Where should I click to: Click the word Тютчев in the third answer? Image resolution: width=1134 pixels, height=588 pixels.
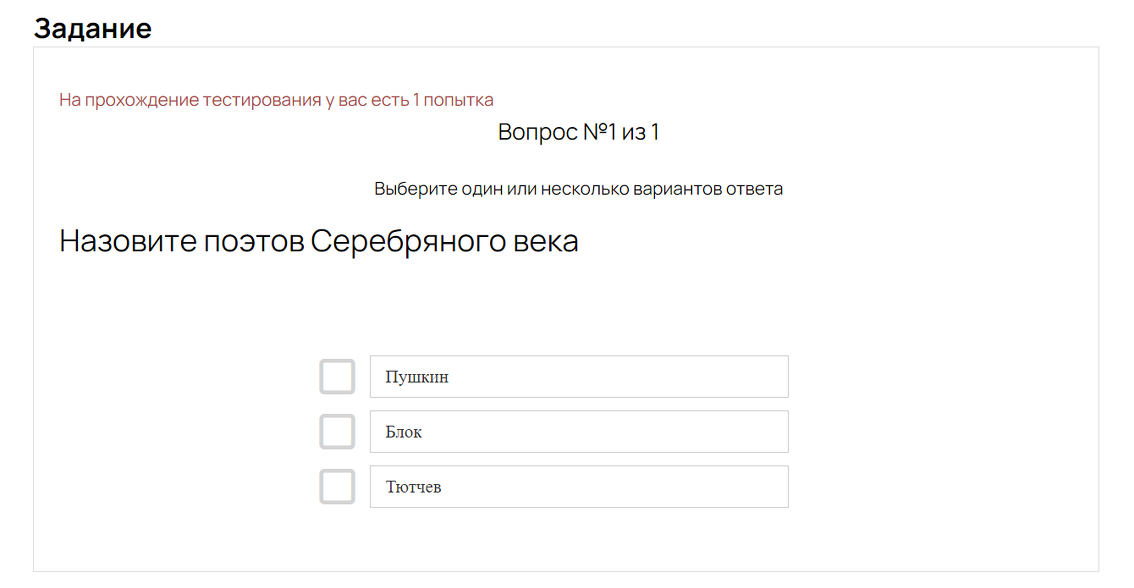coord(413,488)
